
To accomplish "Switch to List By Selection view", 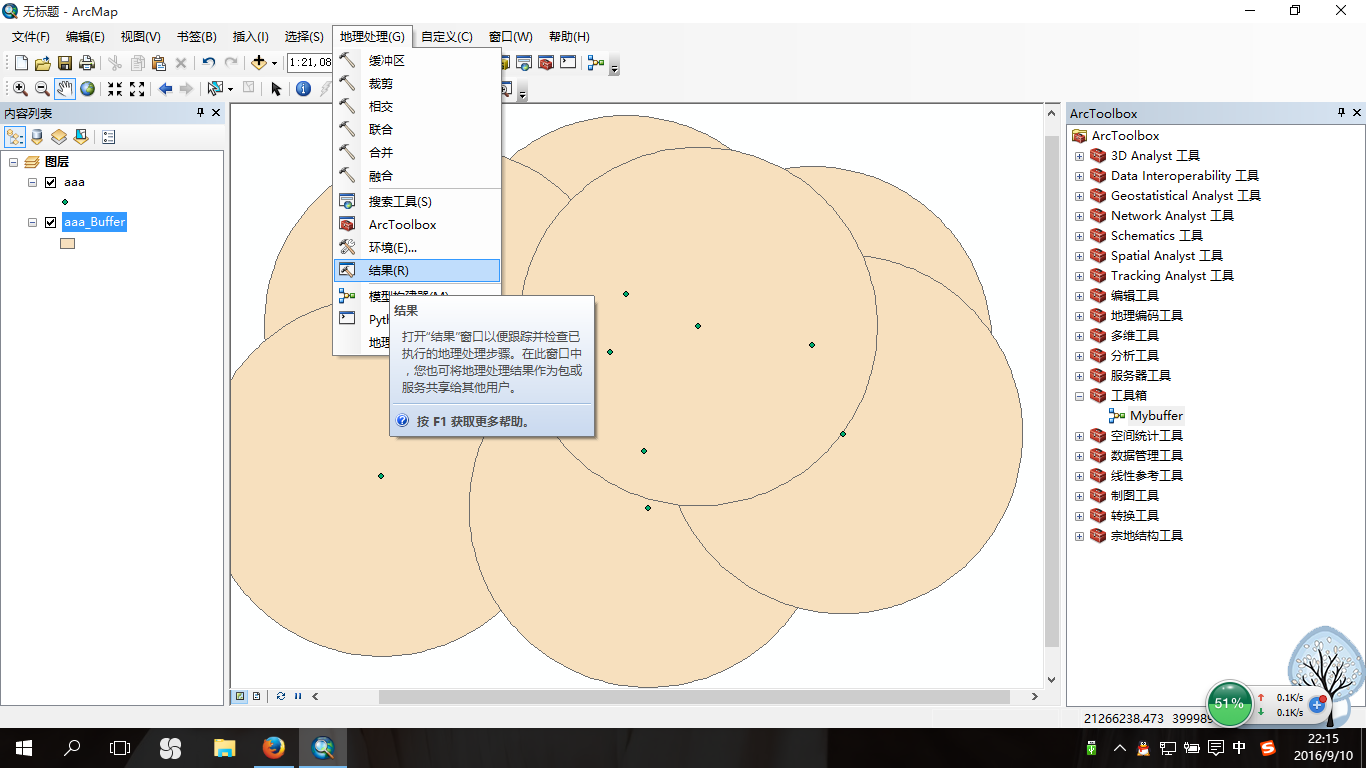I will pyautogui.click(x=81, y=137).
